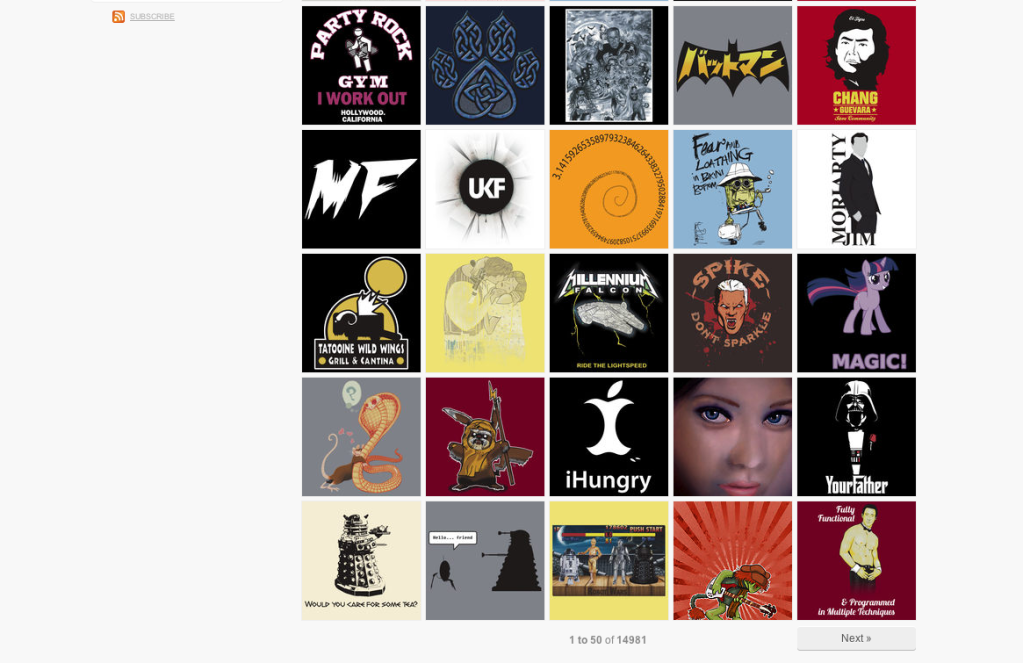Select the iHungry bitten apple design
This screenshot has width=1023, height=663.
pyautogui.click(x=609, y=437)
